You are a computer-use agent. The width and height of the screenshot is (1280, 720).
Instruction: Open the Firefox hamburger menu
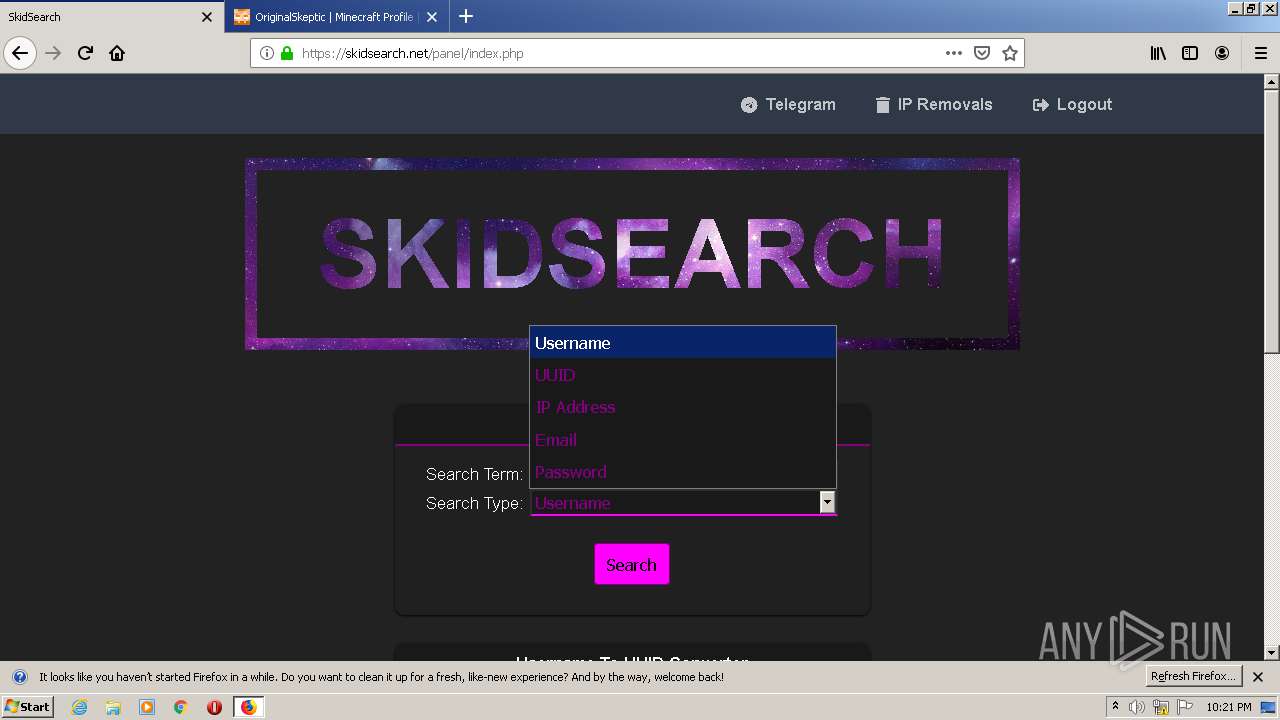coord(1260,53)
